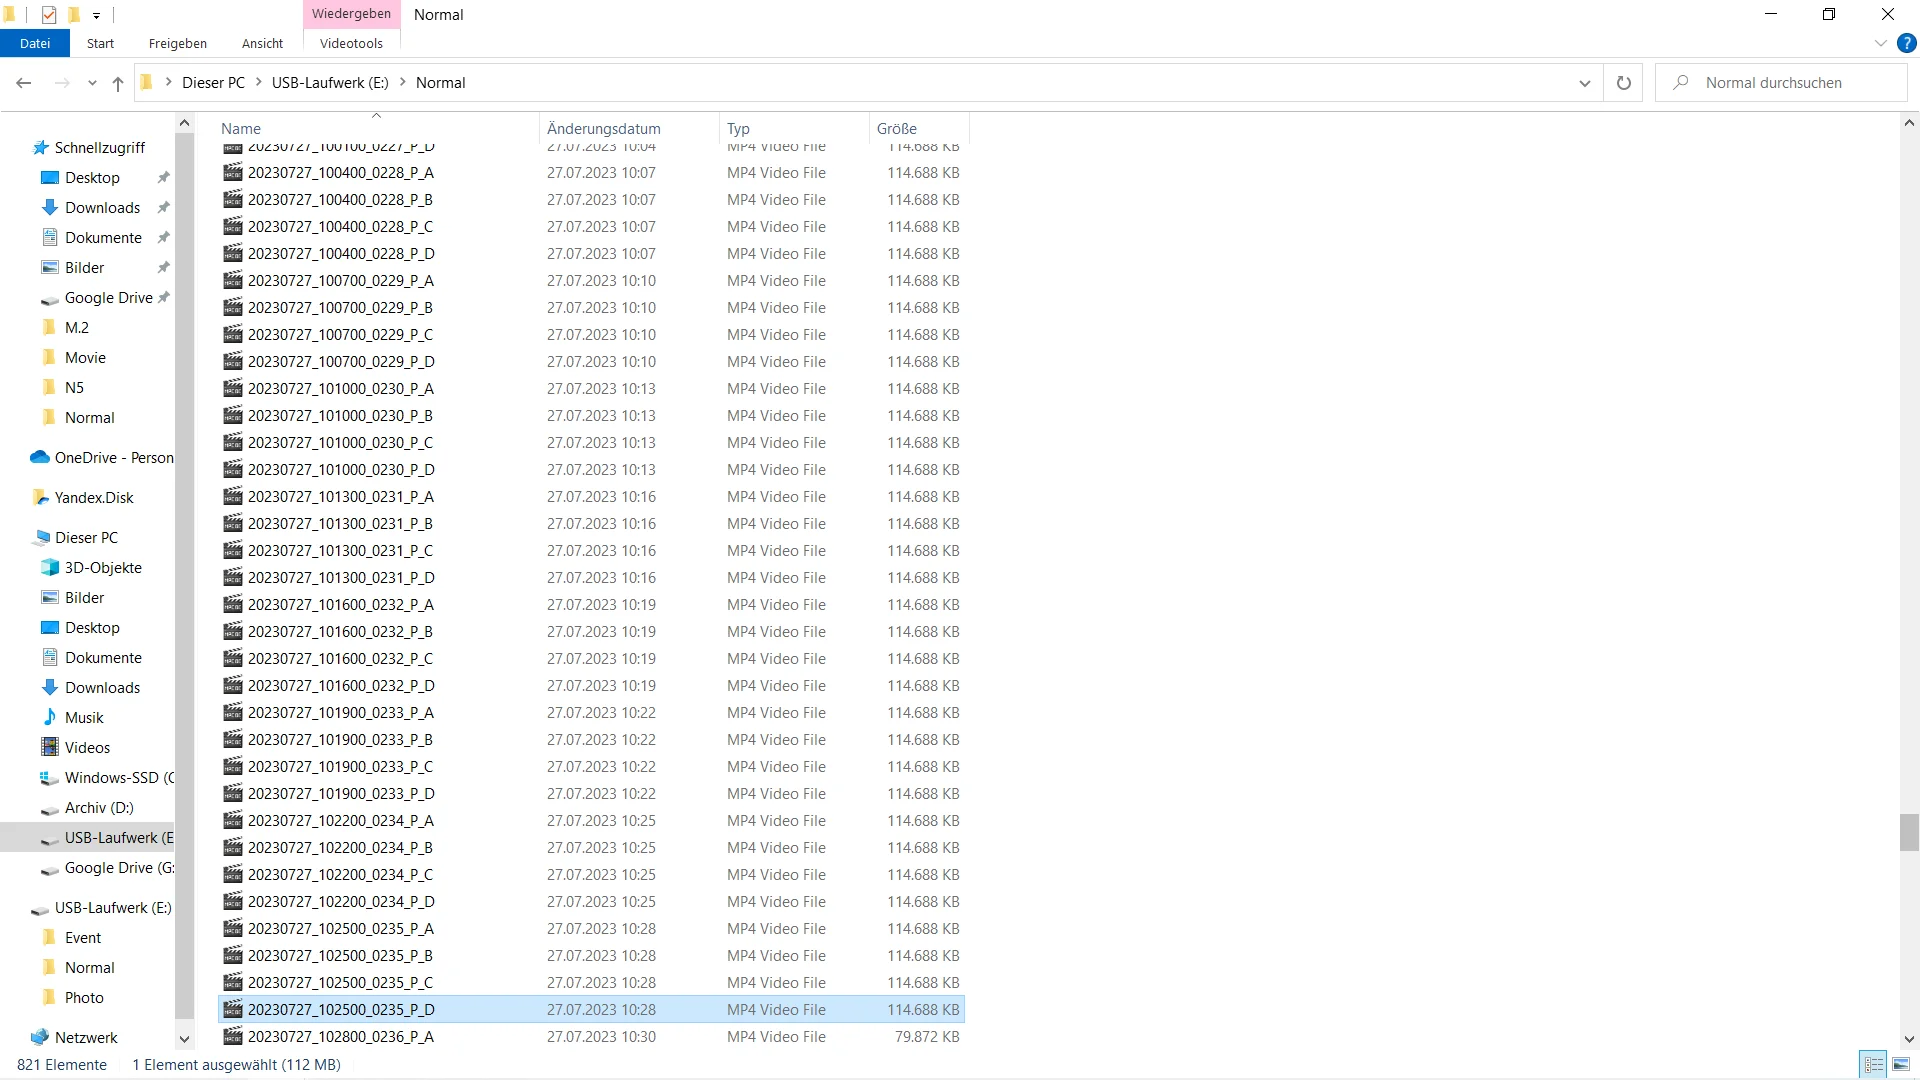Viewport: 1920px width, 1080px height.
Task: Open the M.2 folder in Schnellzugriff
Action: 77,327
